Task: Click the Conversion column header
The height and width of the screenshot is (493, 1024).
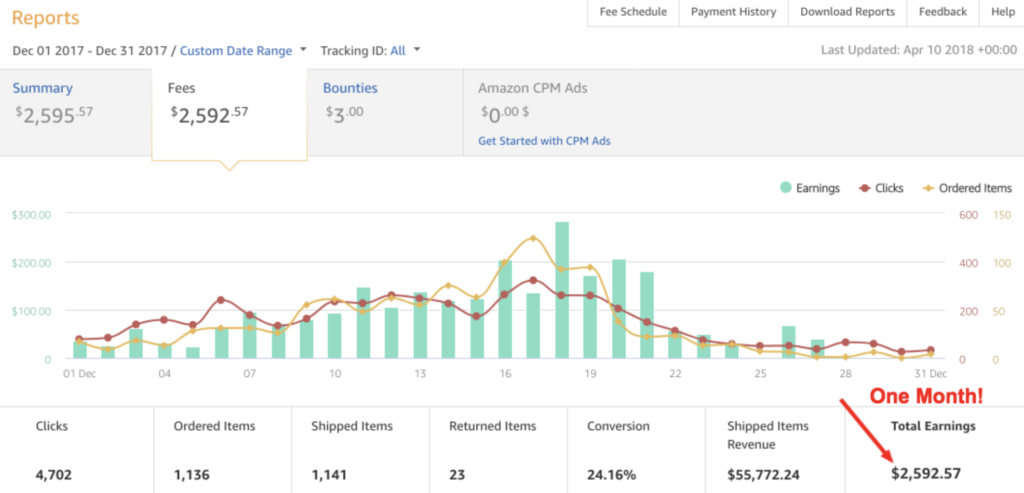Action: tap(618, 426)
